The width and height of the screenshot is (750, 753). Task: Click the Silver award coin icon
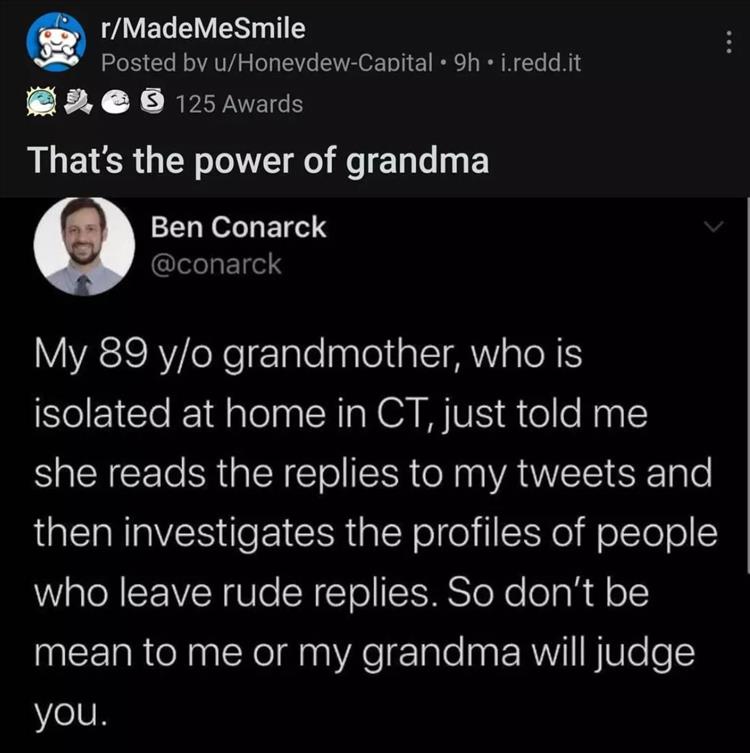point(151,103)
